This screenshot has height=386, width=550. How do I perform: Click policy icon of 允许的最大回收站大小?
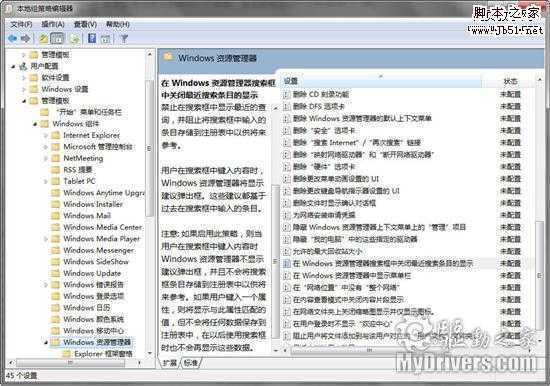287,251
